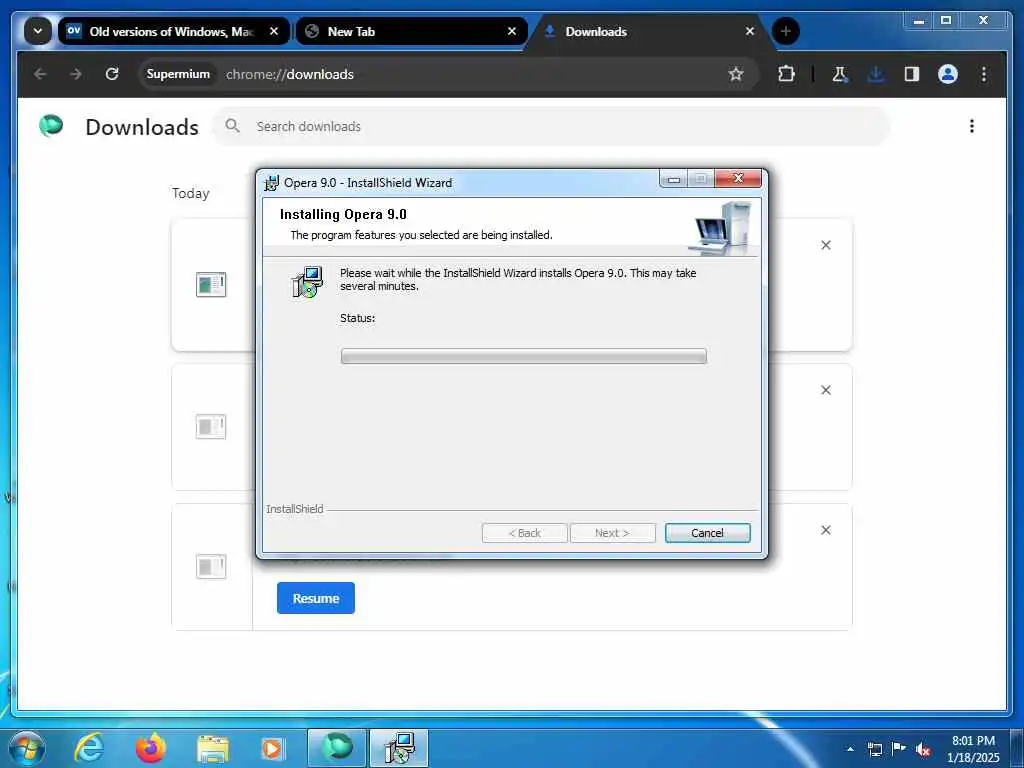Image resolution: width=1024 pixels, height=768 pixels.
Task: Remove the third download from list
Action: [826, 530]
